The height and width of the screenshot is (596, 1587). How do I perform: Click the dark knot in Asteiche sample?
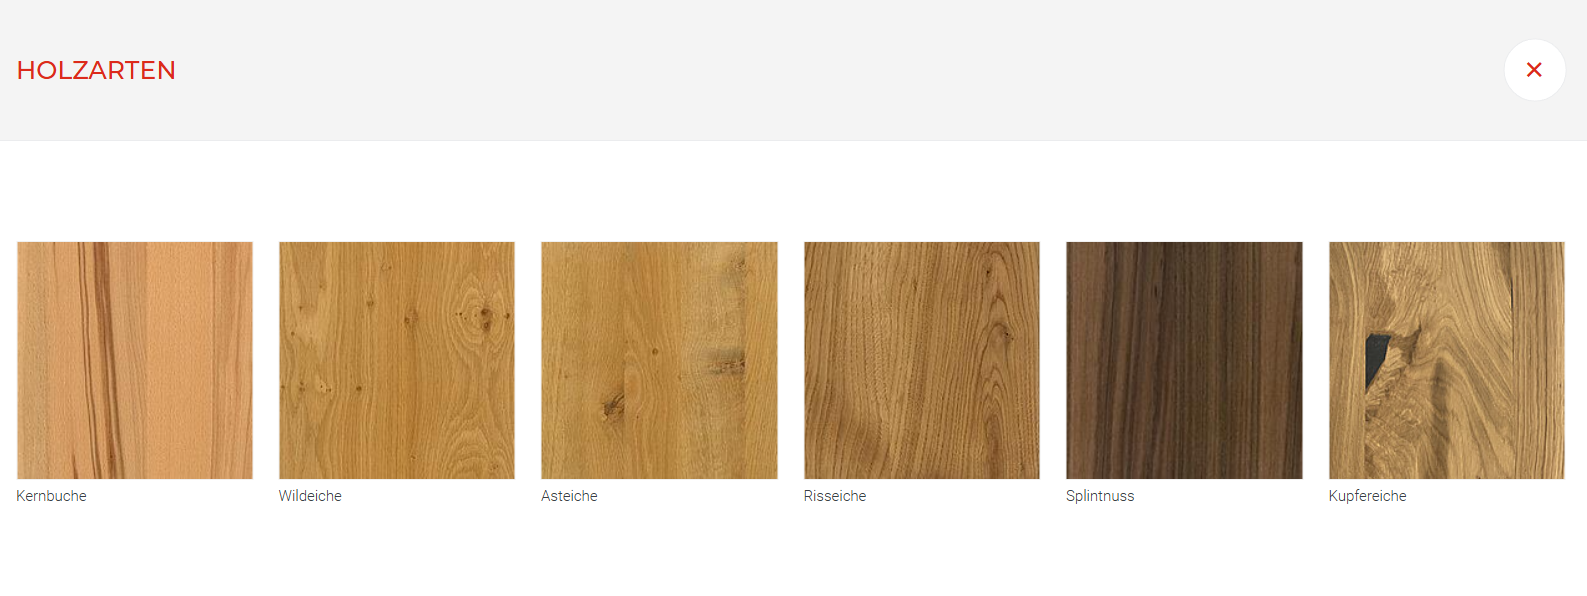click(x=612, y=406)
